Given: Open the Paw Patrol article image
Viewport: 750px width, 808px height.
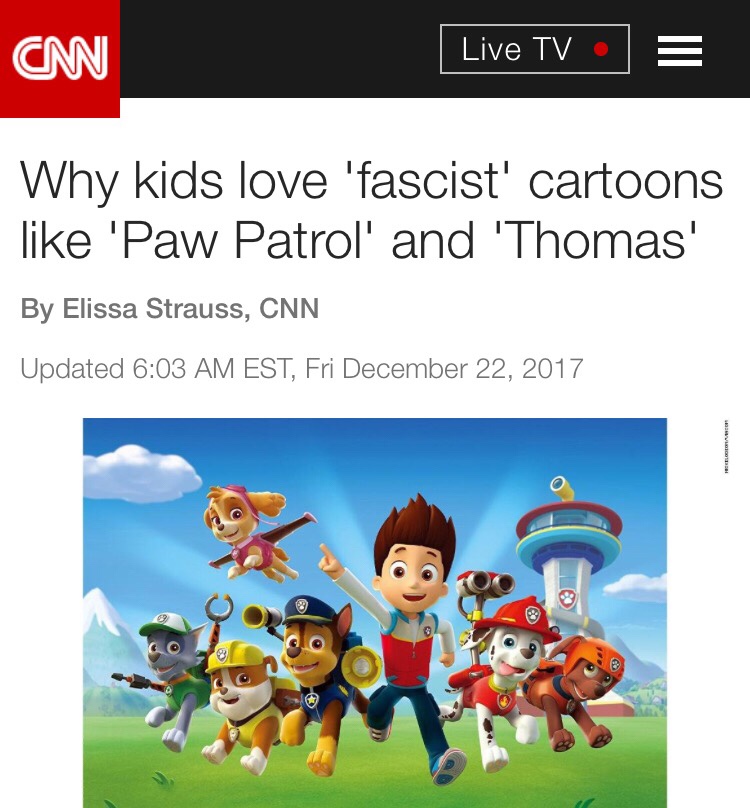Looking at the screenshot, I should (x=375, y=613).
